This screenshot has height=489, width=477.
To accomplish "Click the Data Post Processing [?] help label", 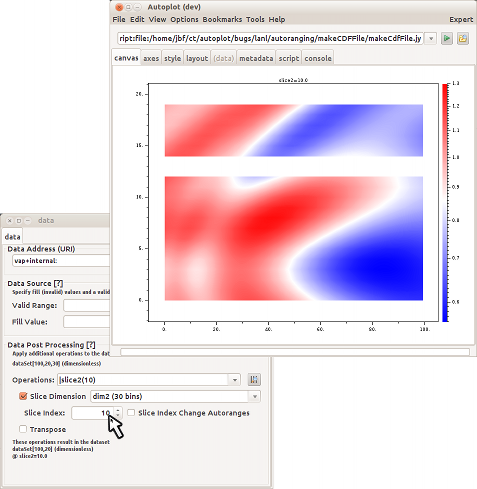I will pos(51,345).
